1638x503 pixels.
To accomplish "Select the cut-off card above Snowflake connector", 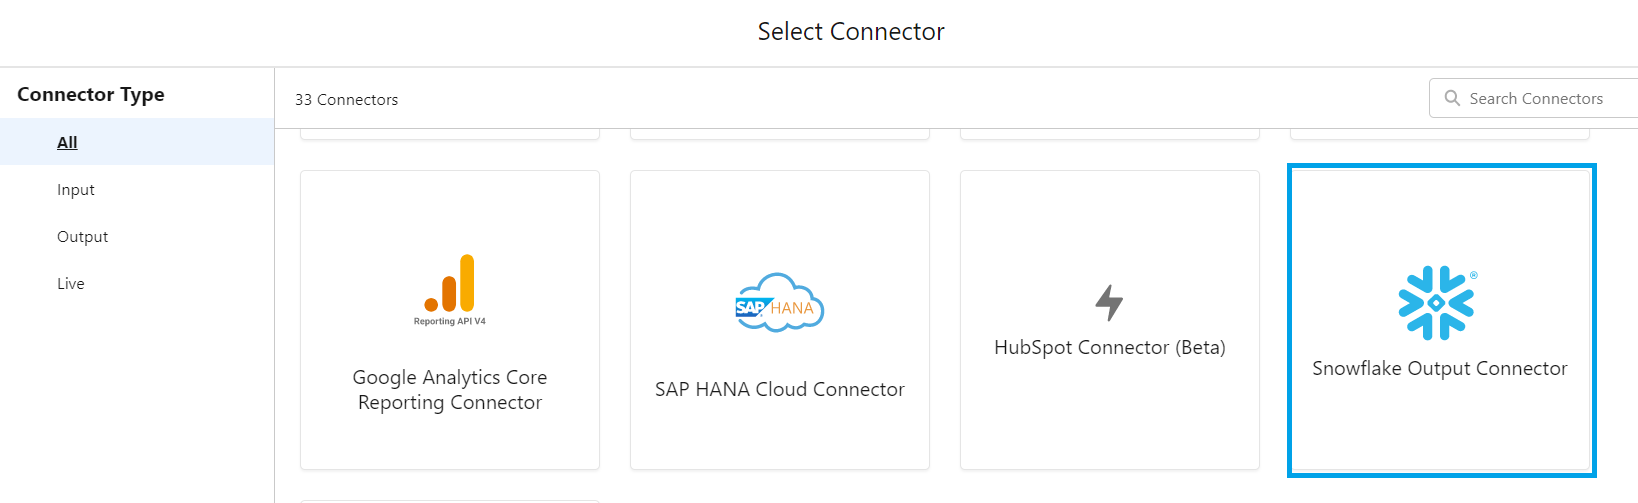I will click(1439, 134).
